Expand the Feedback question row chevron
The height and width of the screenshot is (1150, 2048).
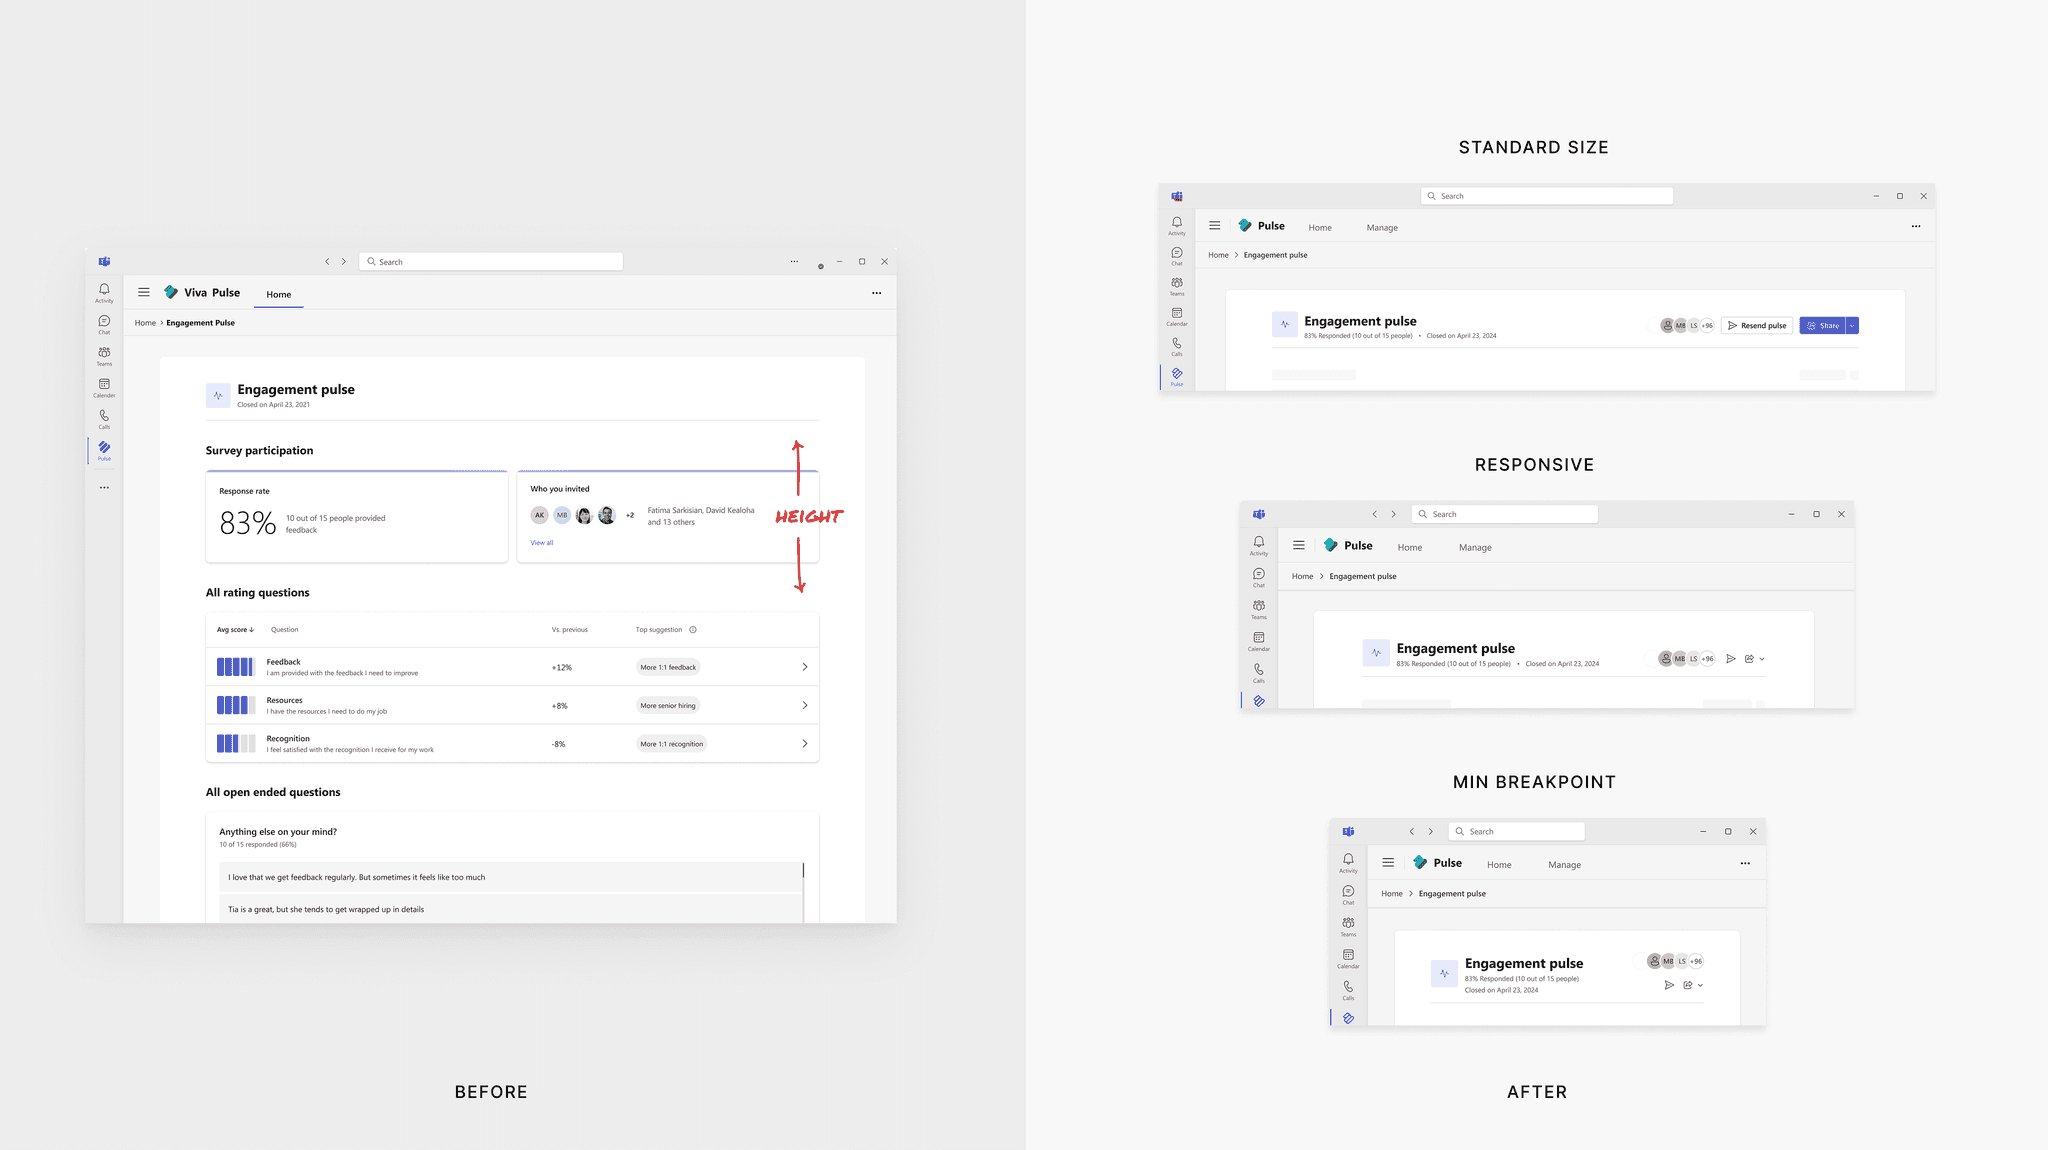coord(805,667)
